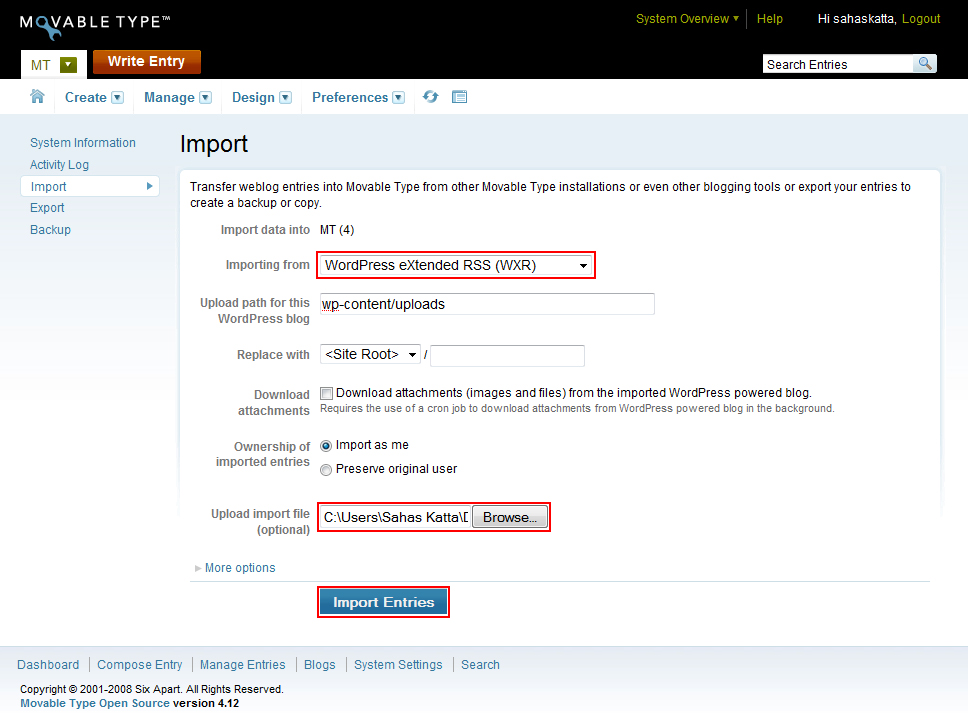Click the Movable Type logo
Image resolution: width=968 pixels, height=728 pixels.
click(x=95, y=25)
